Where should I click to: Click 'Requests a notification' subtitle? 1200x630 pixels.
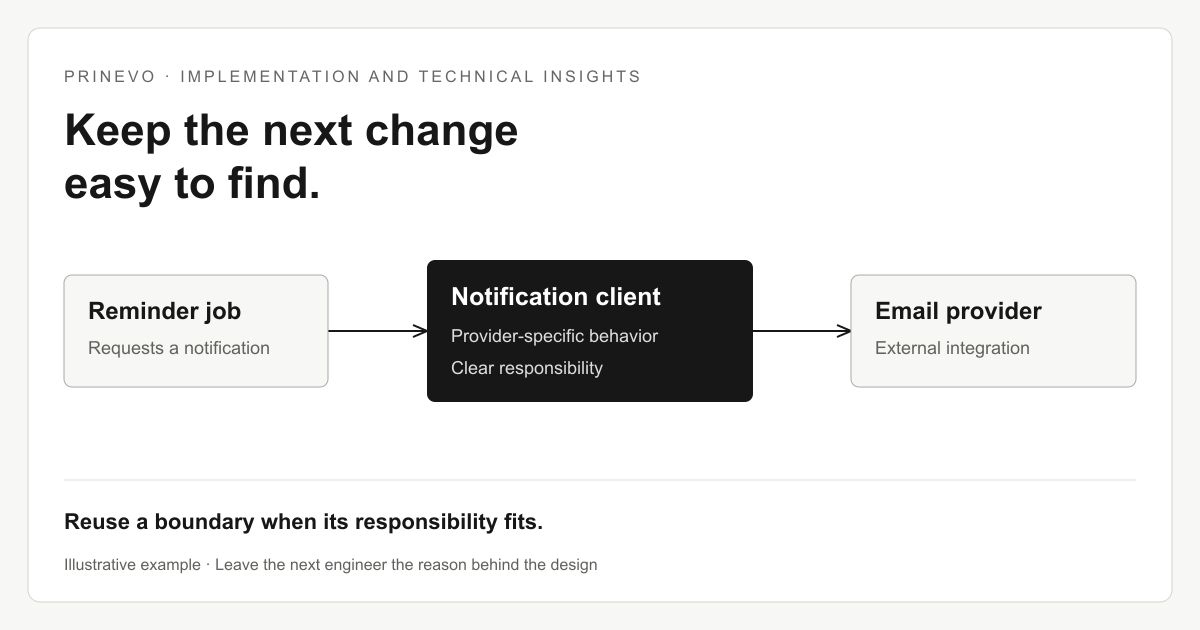[179, 348]
